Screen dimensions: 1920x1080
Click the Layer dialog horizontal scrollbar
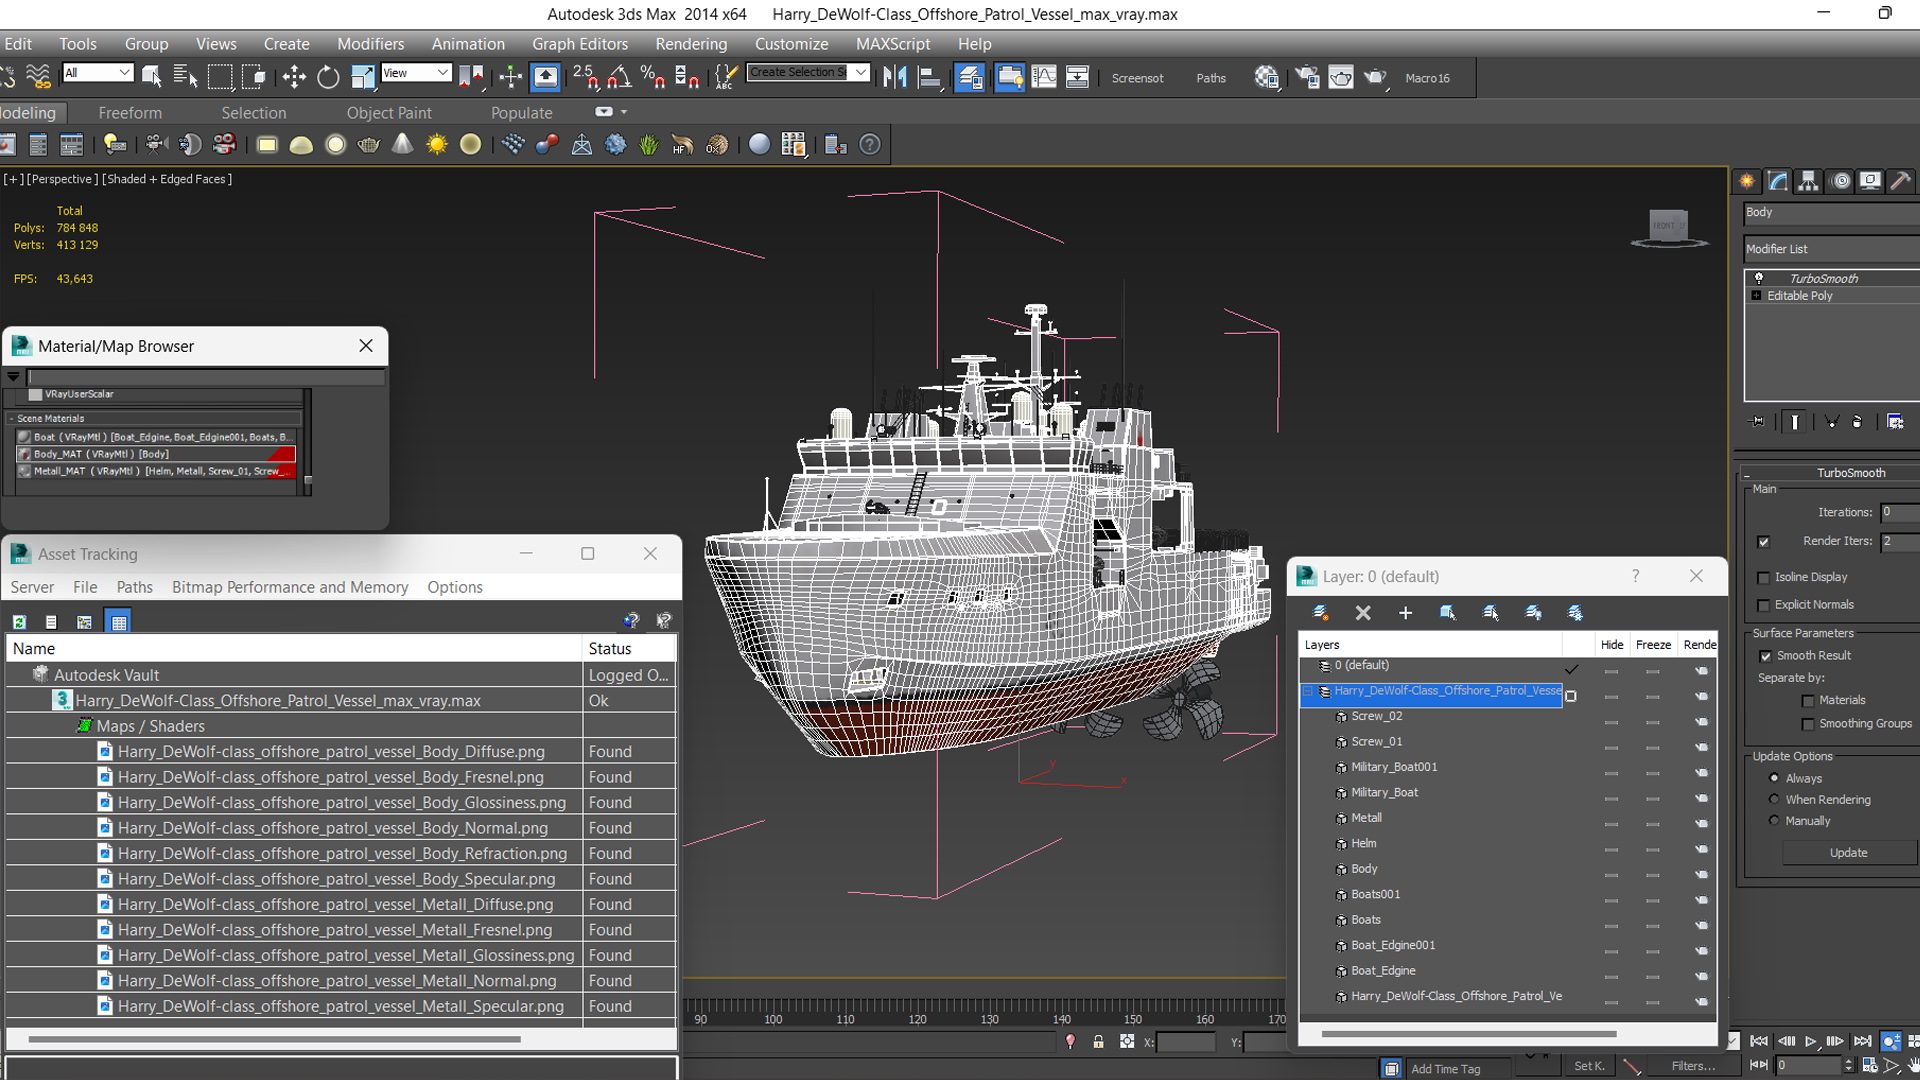[1468, 1034]
